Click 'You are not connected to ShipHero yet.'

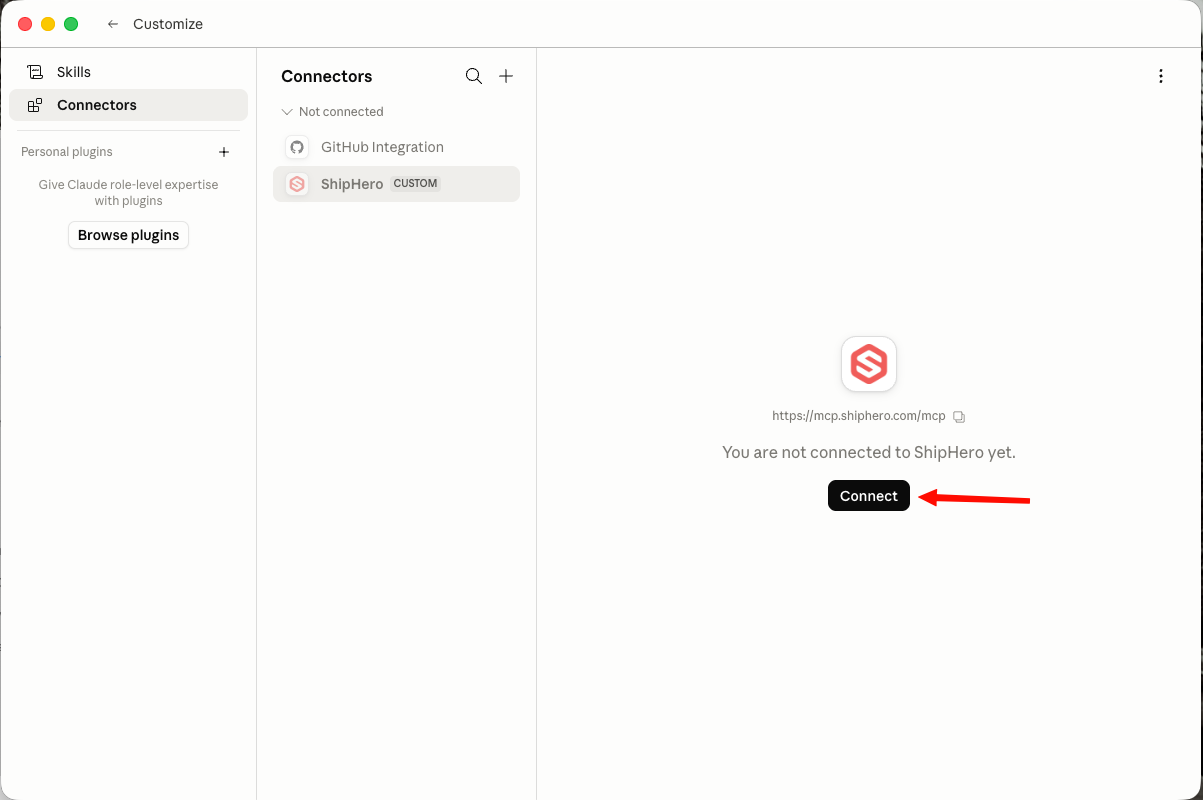869,452
